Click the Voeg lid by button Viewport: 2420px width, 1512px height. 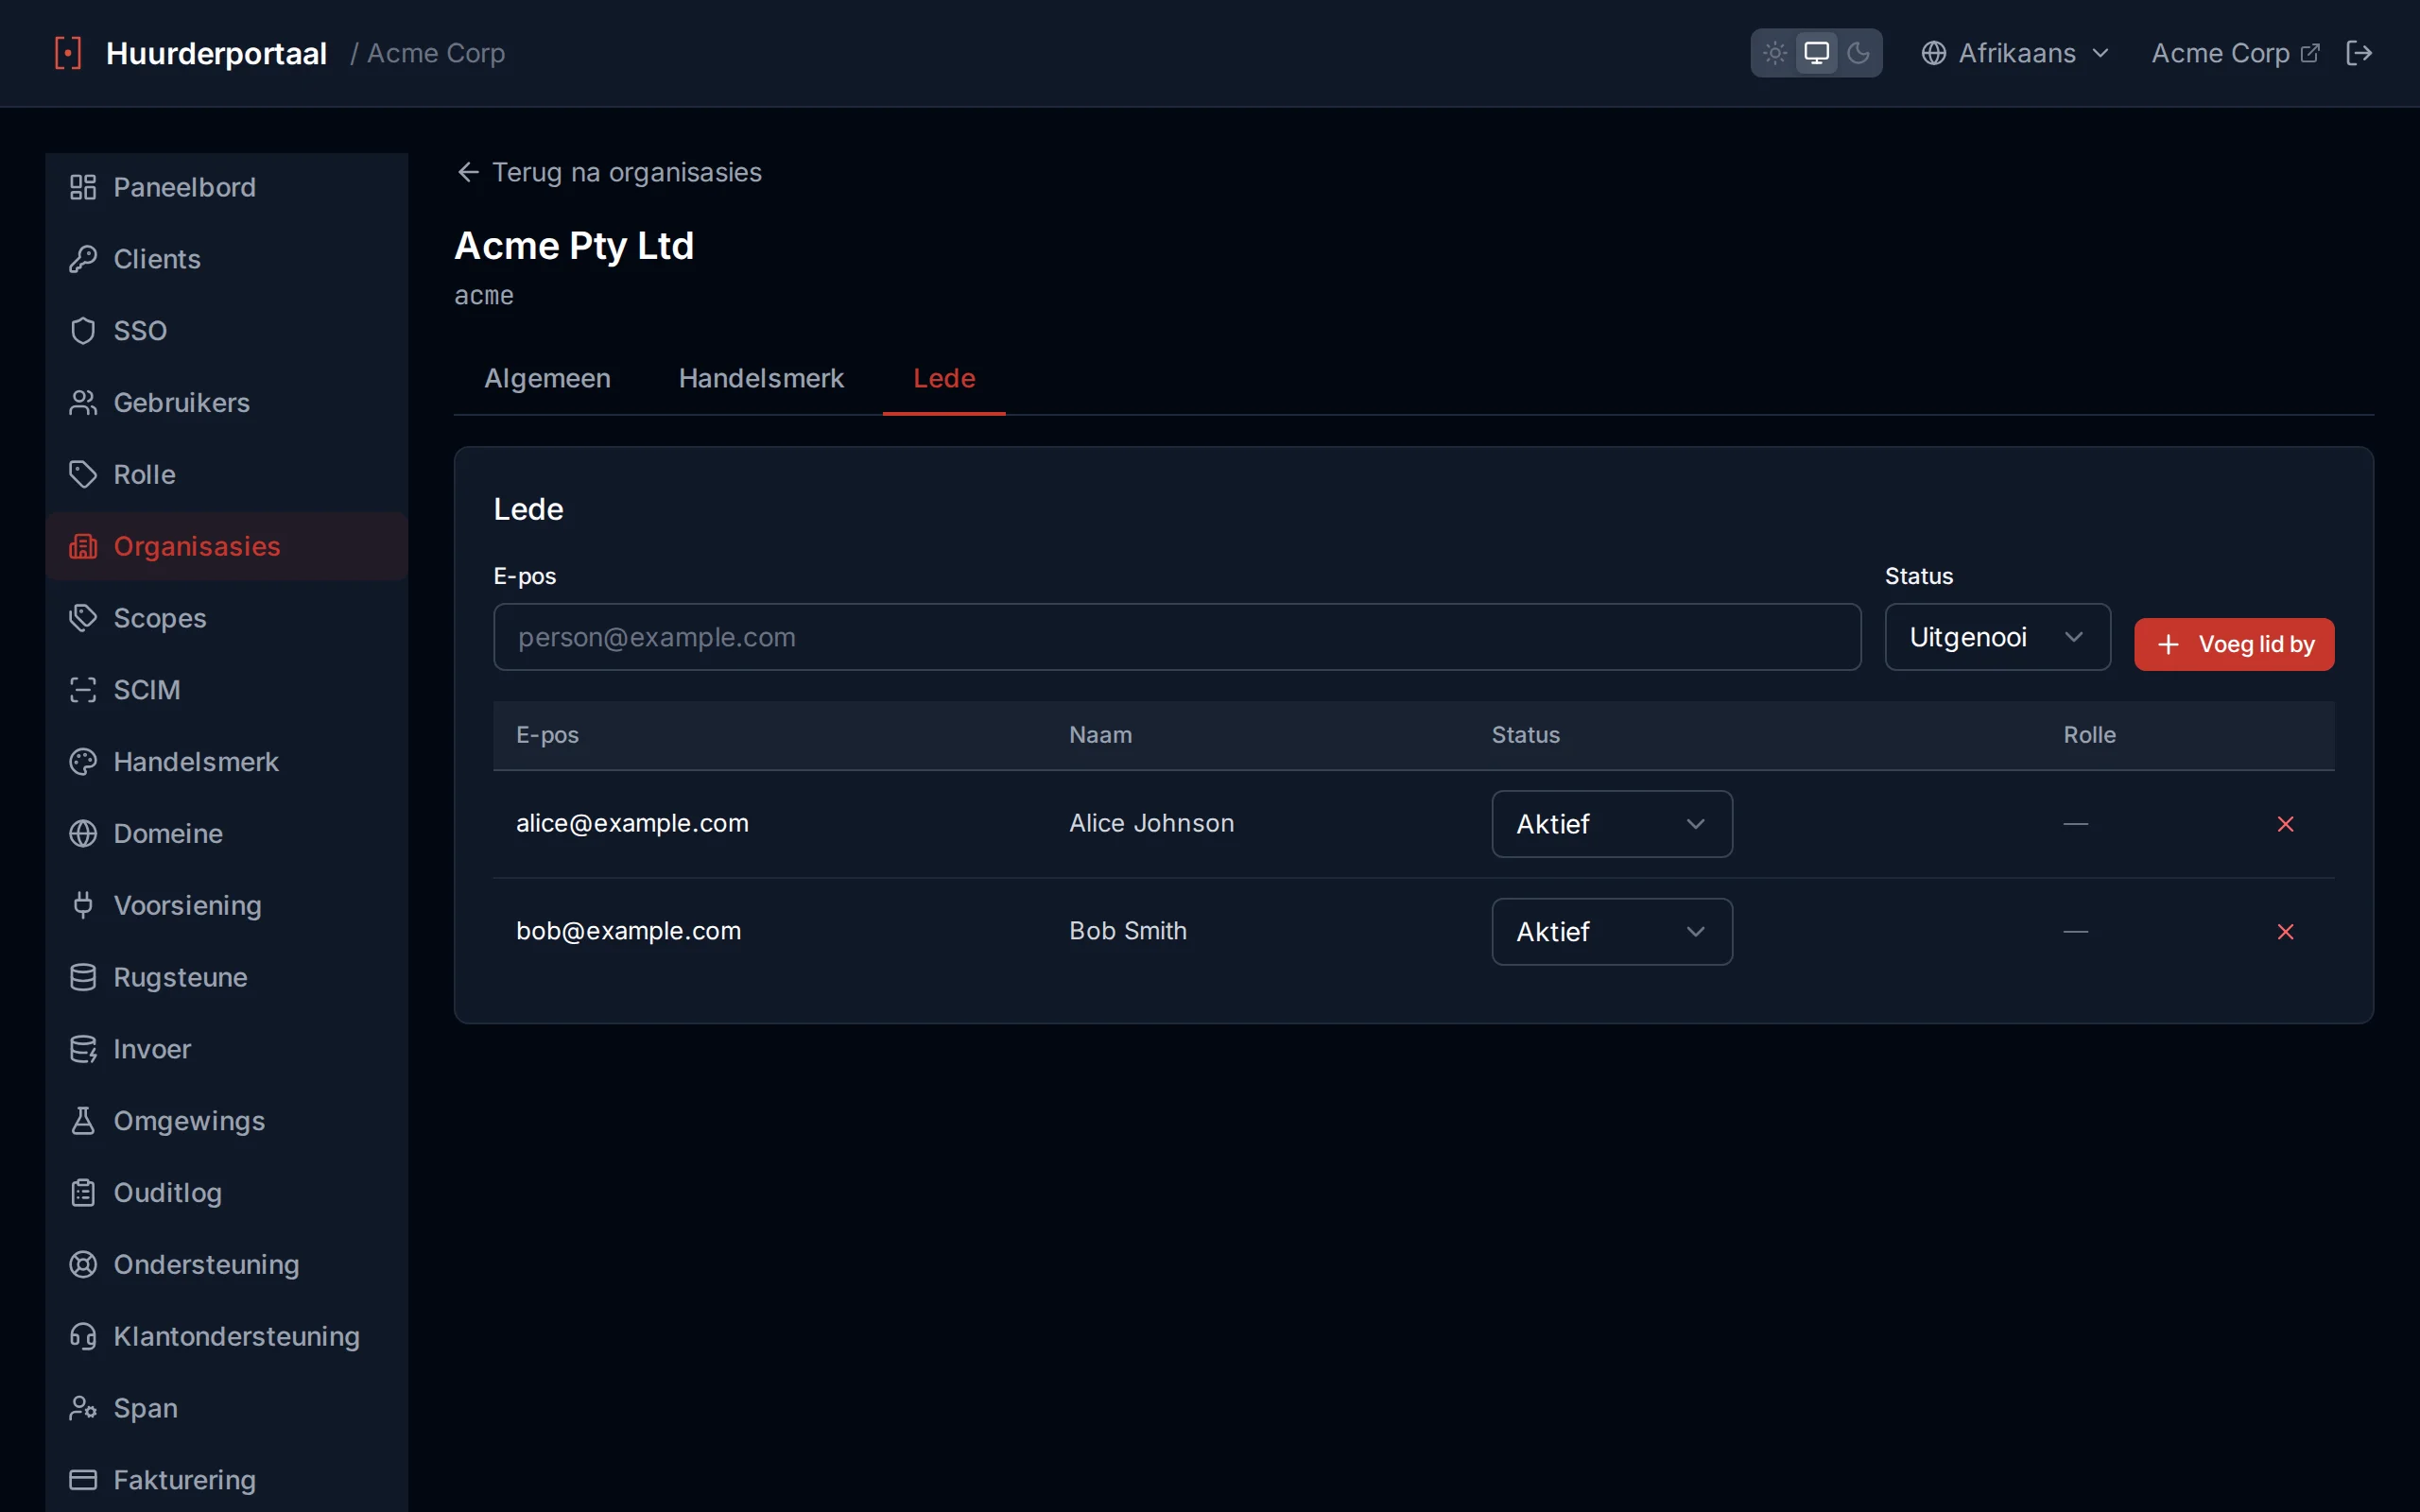coord(2234,644)
